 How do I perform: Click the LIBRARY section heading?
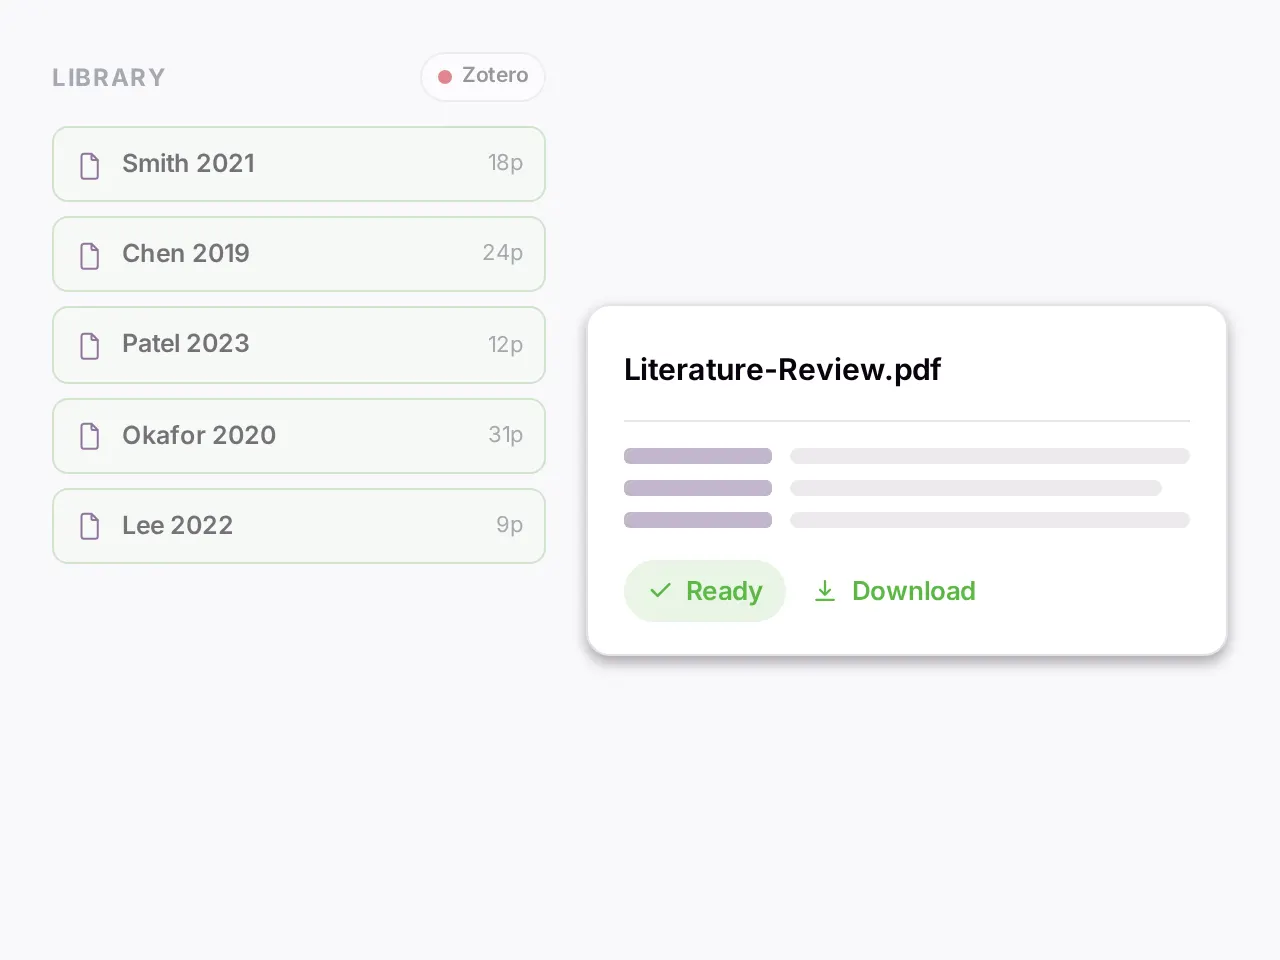point(109,78)
